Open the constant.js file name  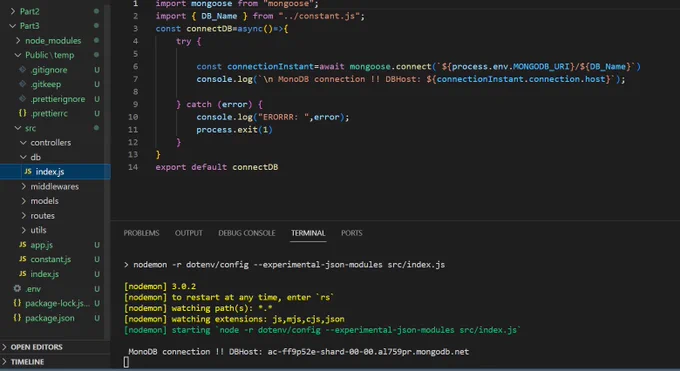[51, 259]
